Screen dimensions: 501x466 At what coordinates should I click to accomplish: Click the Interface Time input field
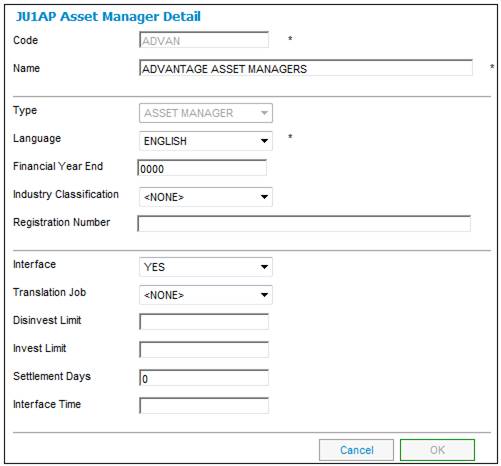click(204, 406)
